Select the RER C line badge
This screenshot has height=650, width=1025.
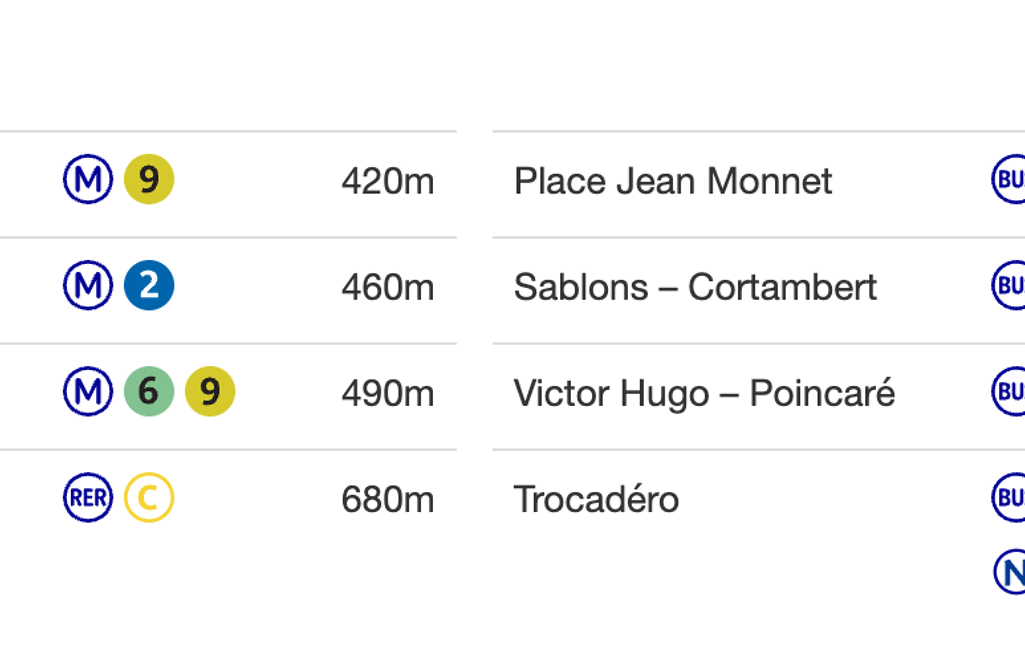149,498
